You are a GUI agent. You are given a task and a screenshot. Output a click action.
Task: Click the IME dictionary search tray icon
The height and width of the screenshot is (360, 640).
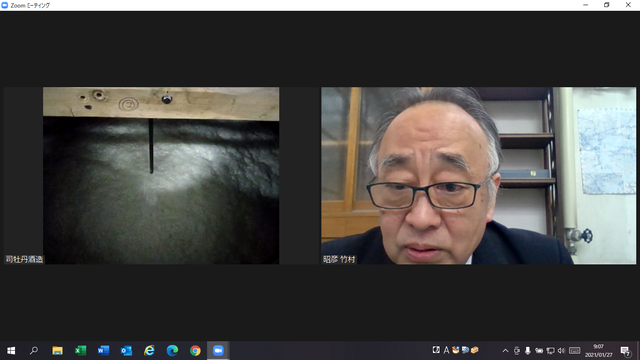(465, 350)
